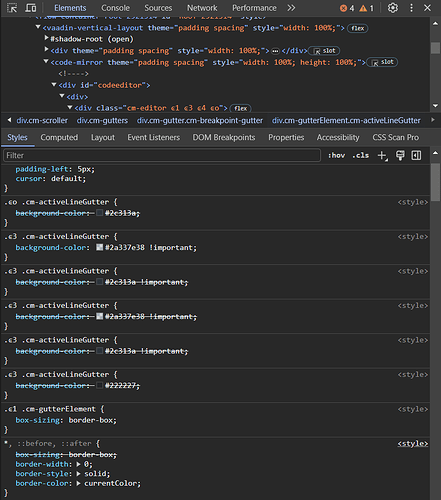Screen dimensions: 441x500
Task: Toggle the :hov element state button
Action: click(x=336, y=156)
